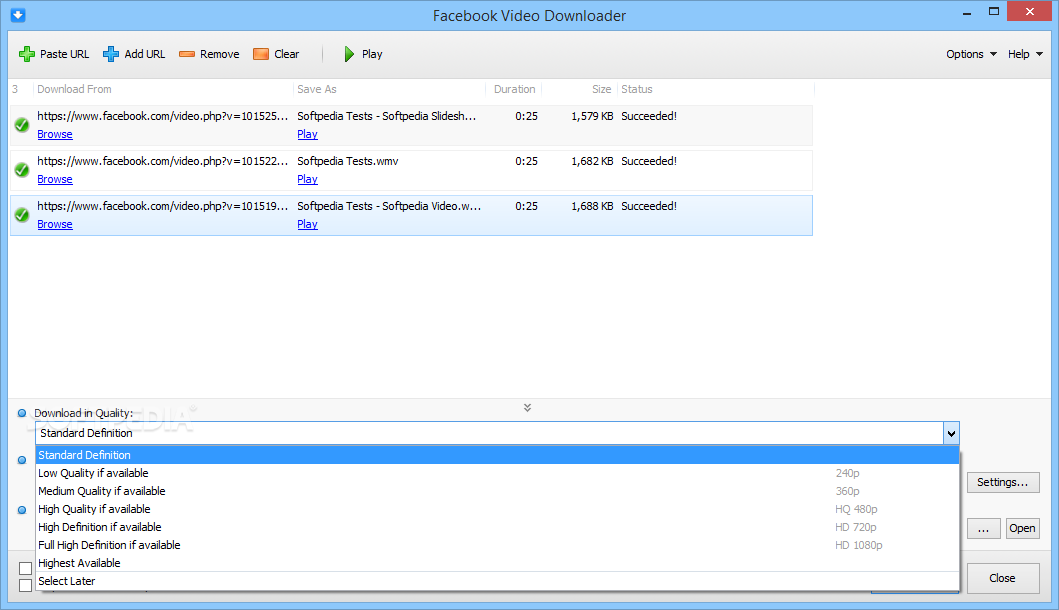Click the 1,579 KB size value
1059x610 pixels.
click(x=592, y=116)
